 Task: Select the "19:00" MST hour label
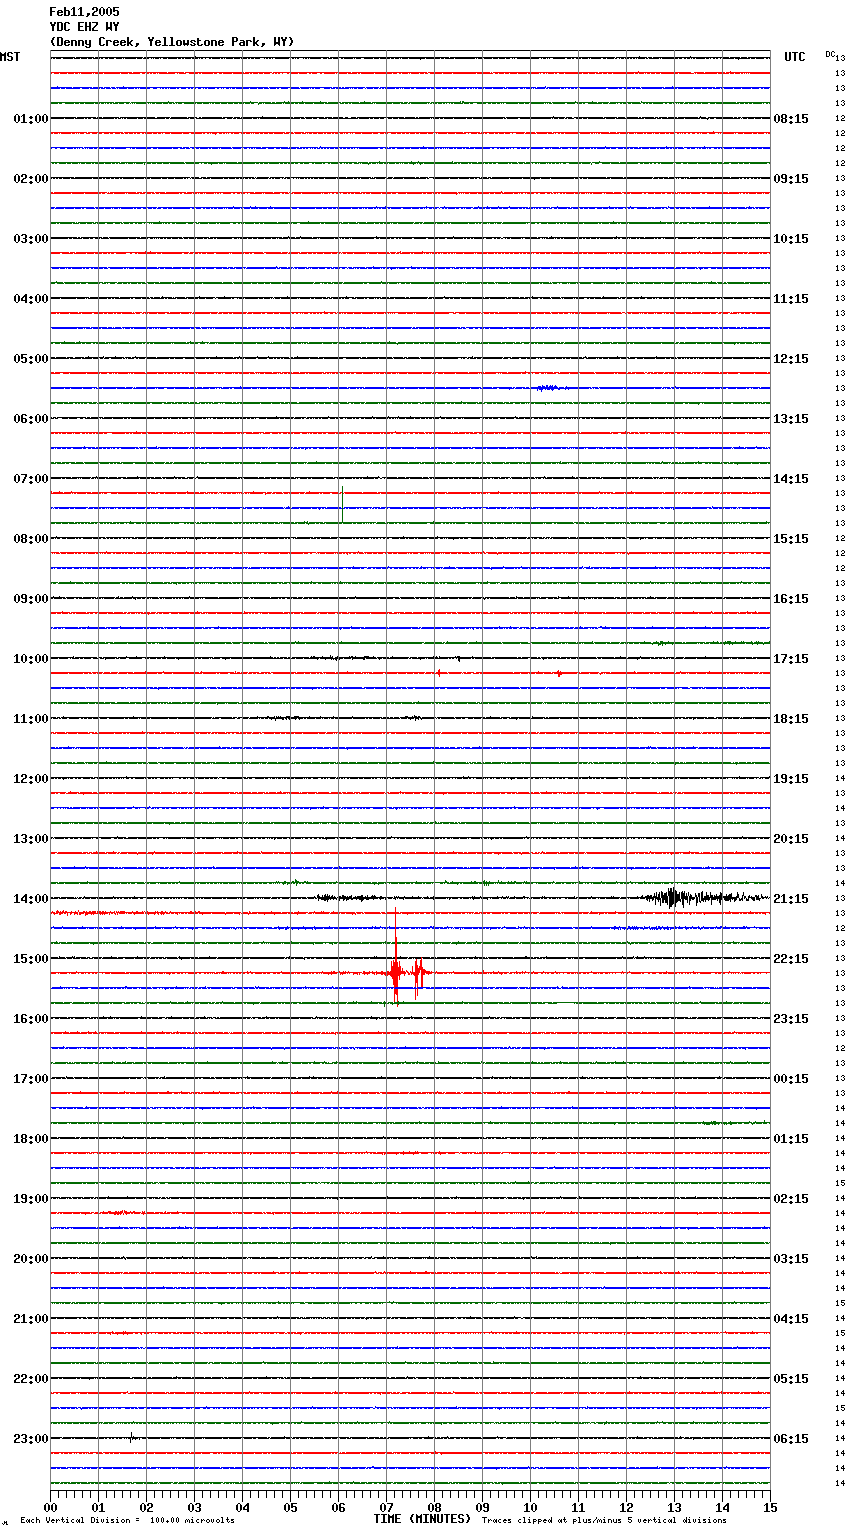point(30,1199)
